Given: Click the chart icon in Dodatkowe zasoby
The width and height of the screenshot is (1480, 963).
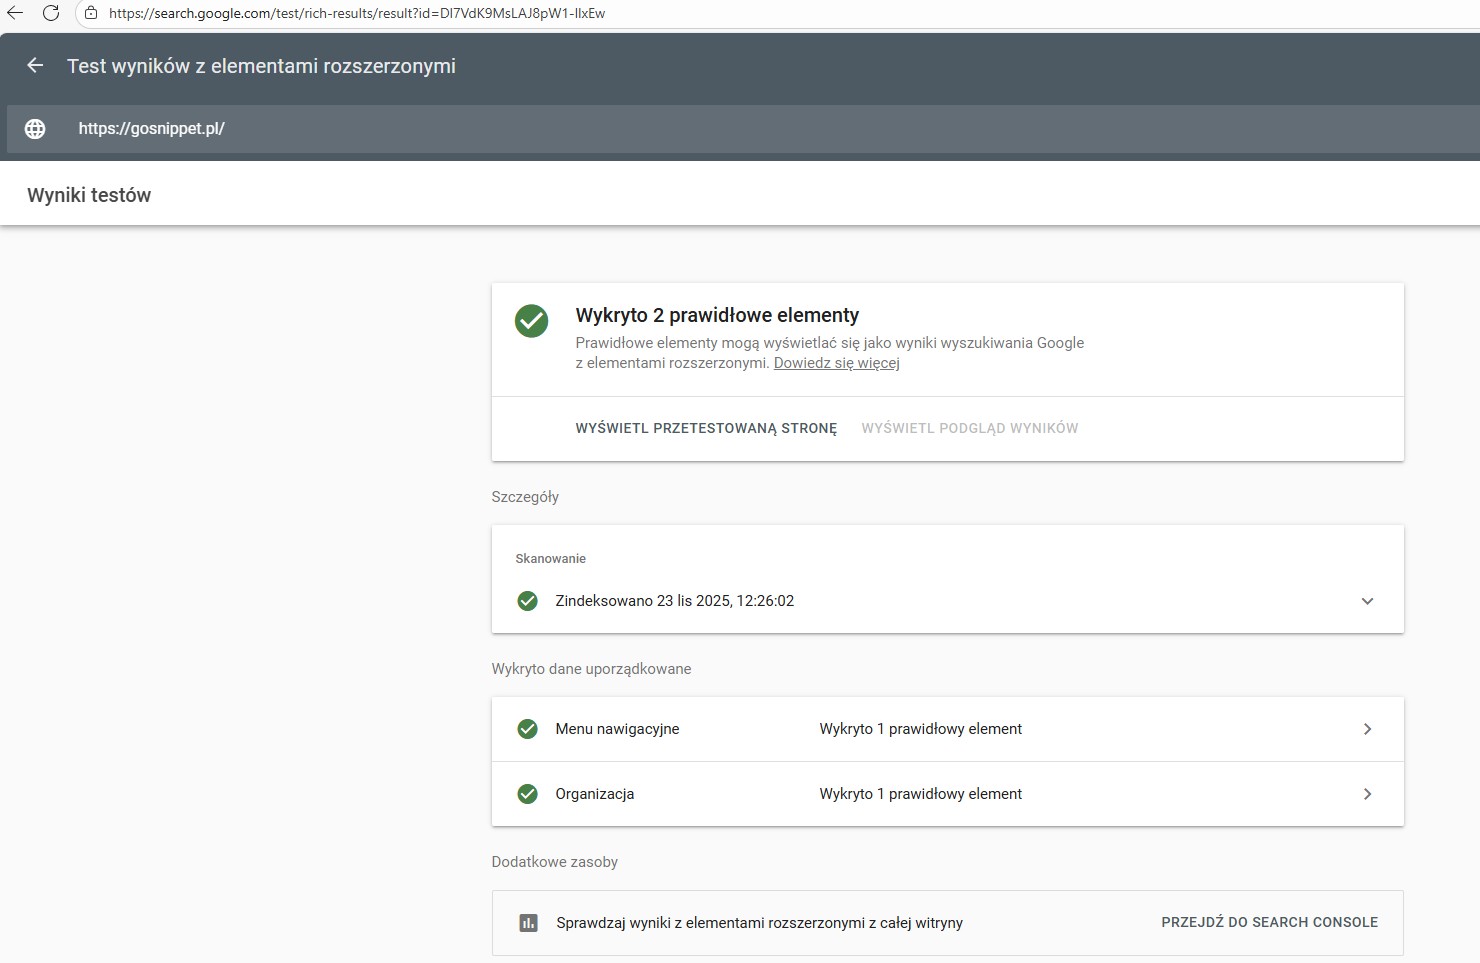Looking at the screenshot, I should pyautogui.click(x=529, y=923).
